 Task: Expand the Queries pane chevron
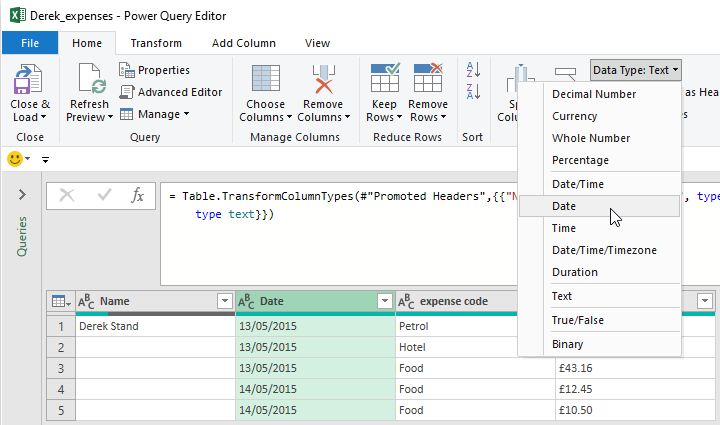(22, 195)
